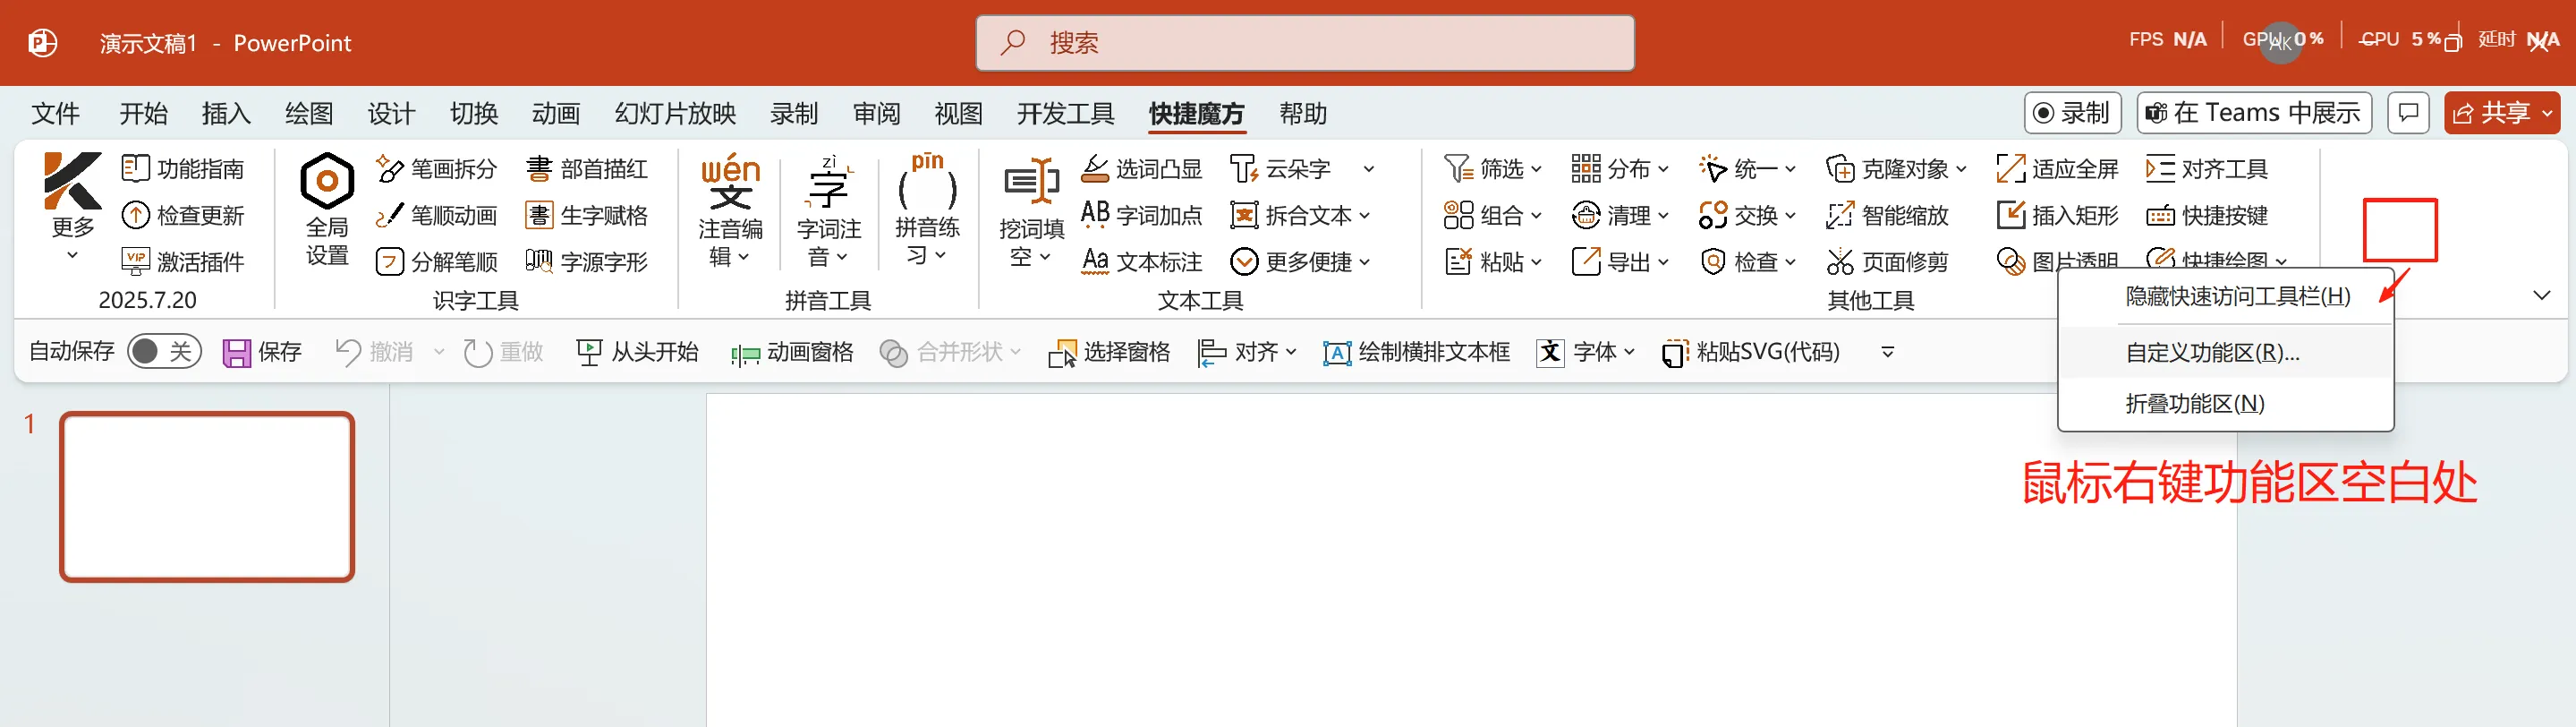Click the 保存 save icon
The width and height of the screenshot is (2576, 727).
(236, 352)
